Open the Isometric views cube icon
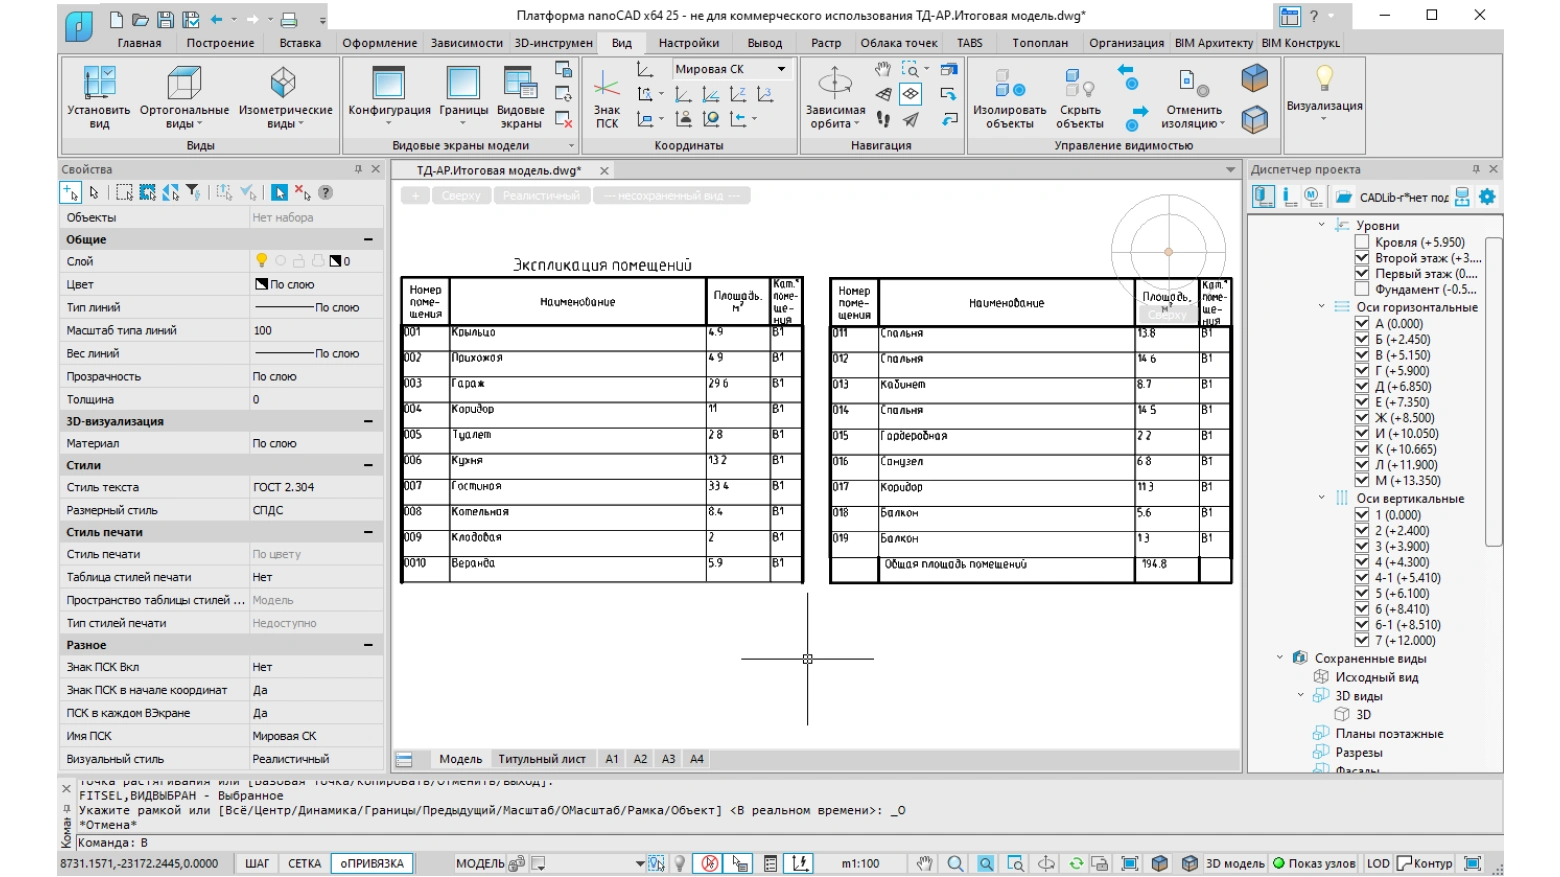1560x877 pixels. tap(283, 82)
